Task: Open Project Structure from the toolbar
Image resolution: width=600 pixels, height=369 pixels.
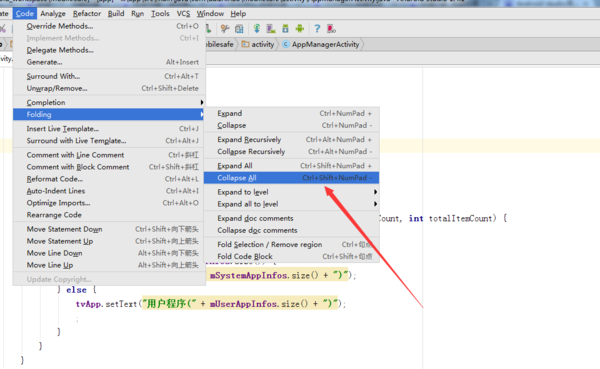Action: click(x=239, y=29)
